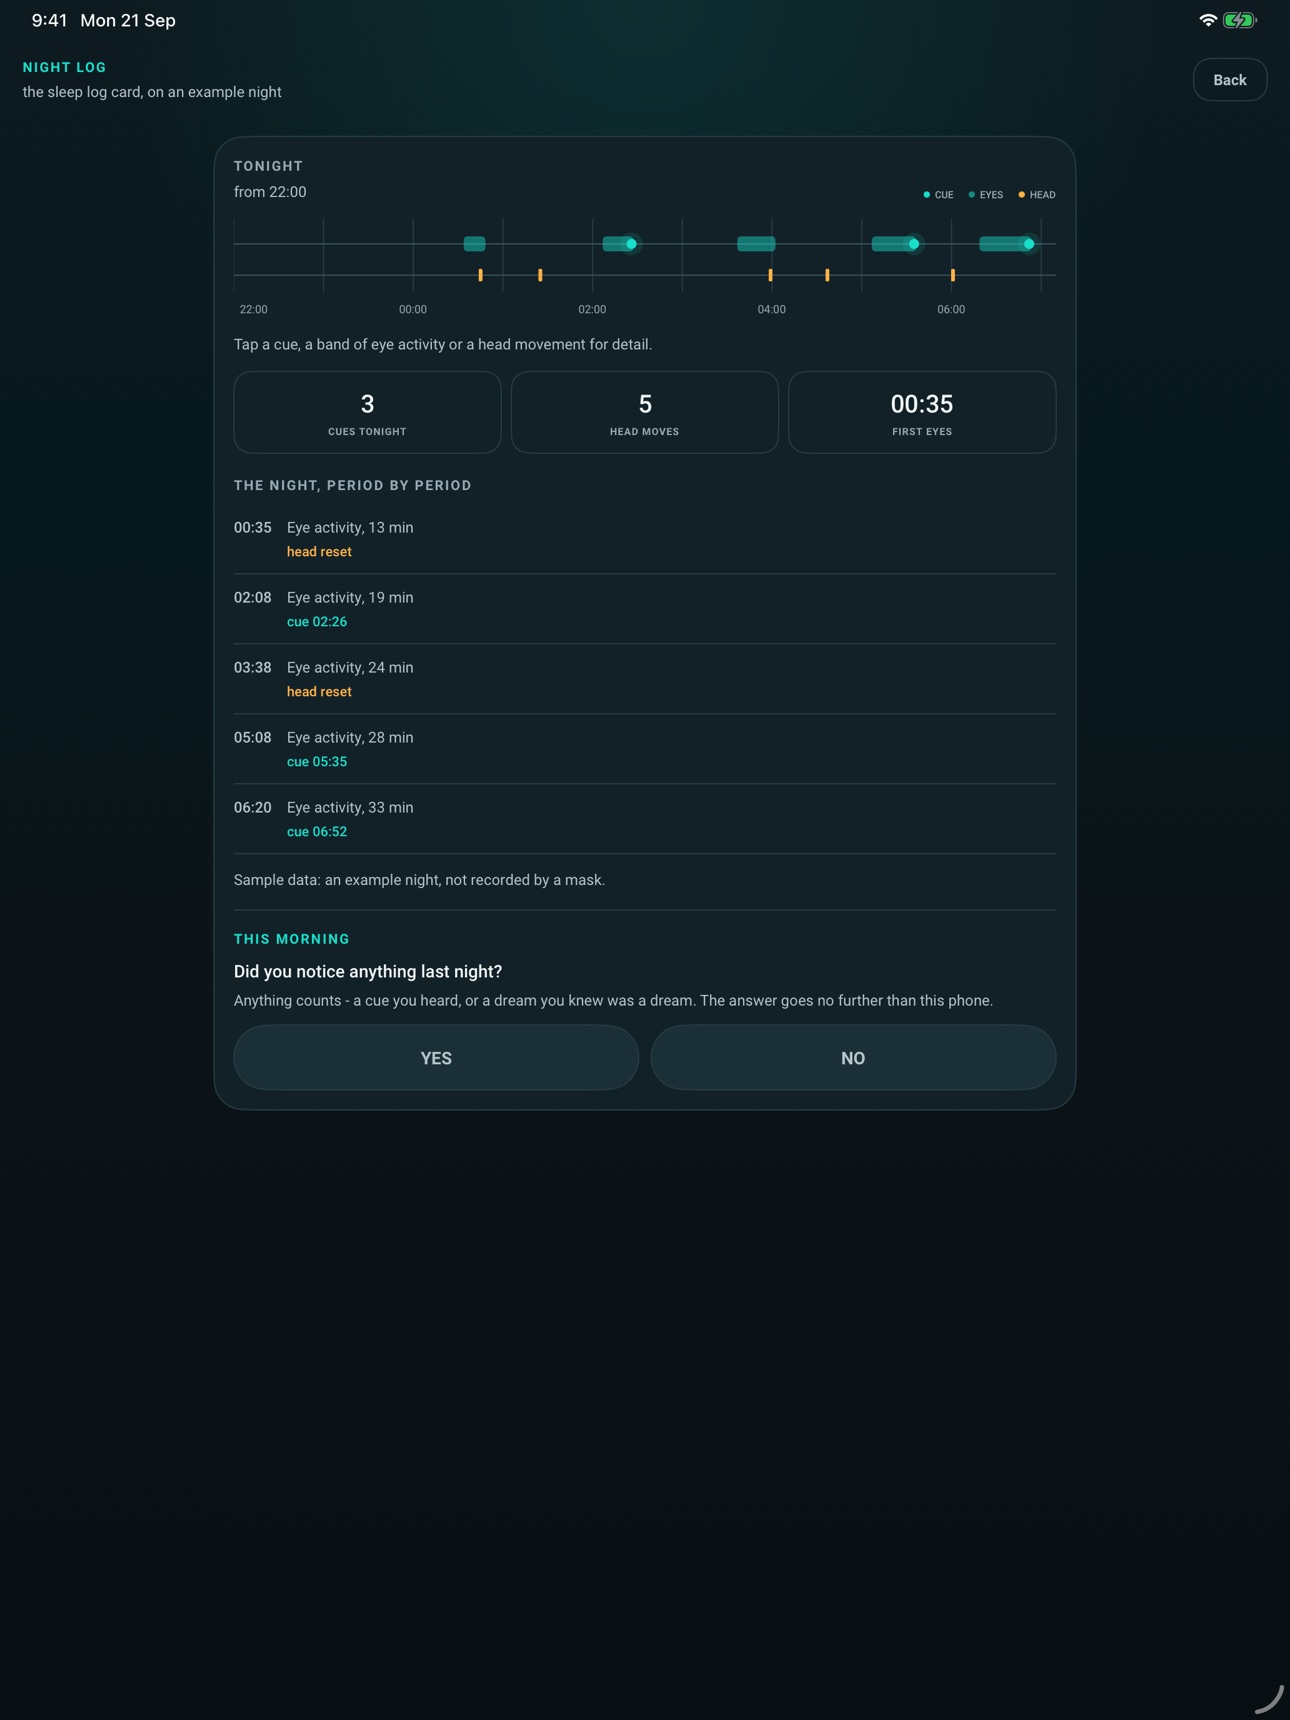
Task: Tap the Back button
Action: [1230, 80]
